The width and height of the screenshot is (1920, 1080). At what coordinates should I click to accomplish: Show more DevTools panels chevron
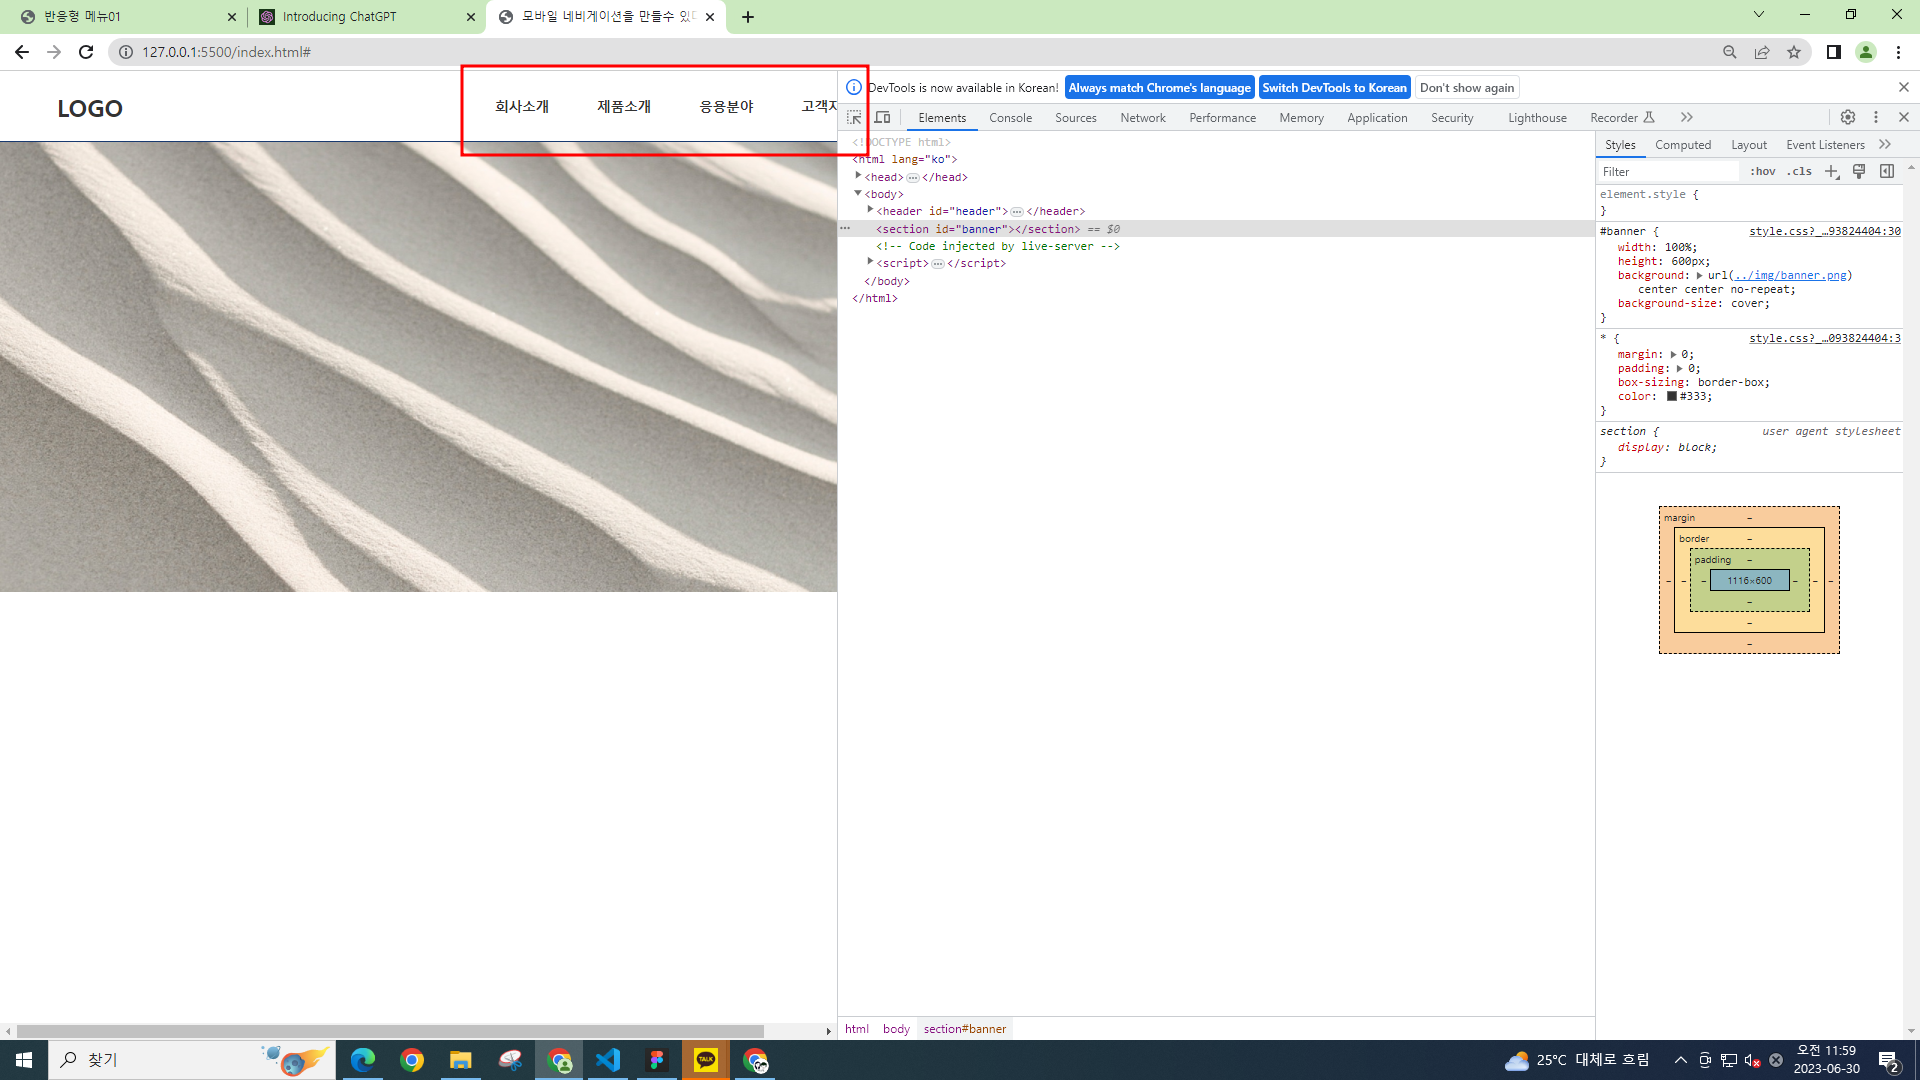tap(1687, 118)
